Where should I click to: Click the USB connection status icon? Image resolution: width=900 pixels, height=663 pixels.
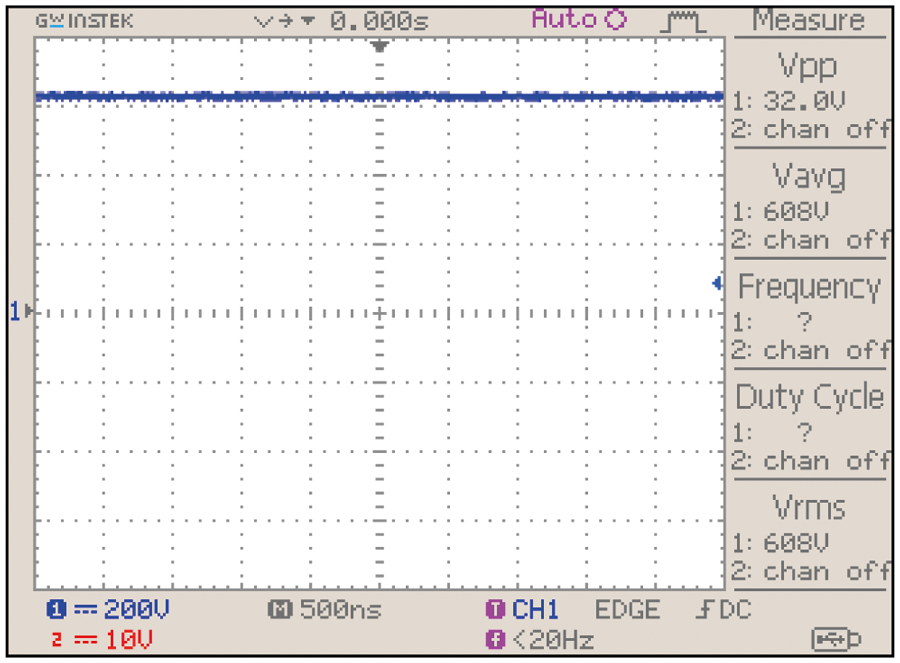838,638
